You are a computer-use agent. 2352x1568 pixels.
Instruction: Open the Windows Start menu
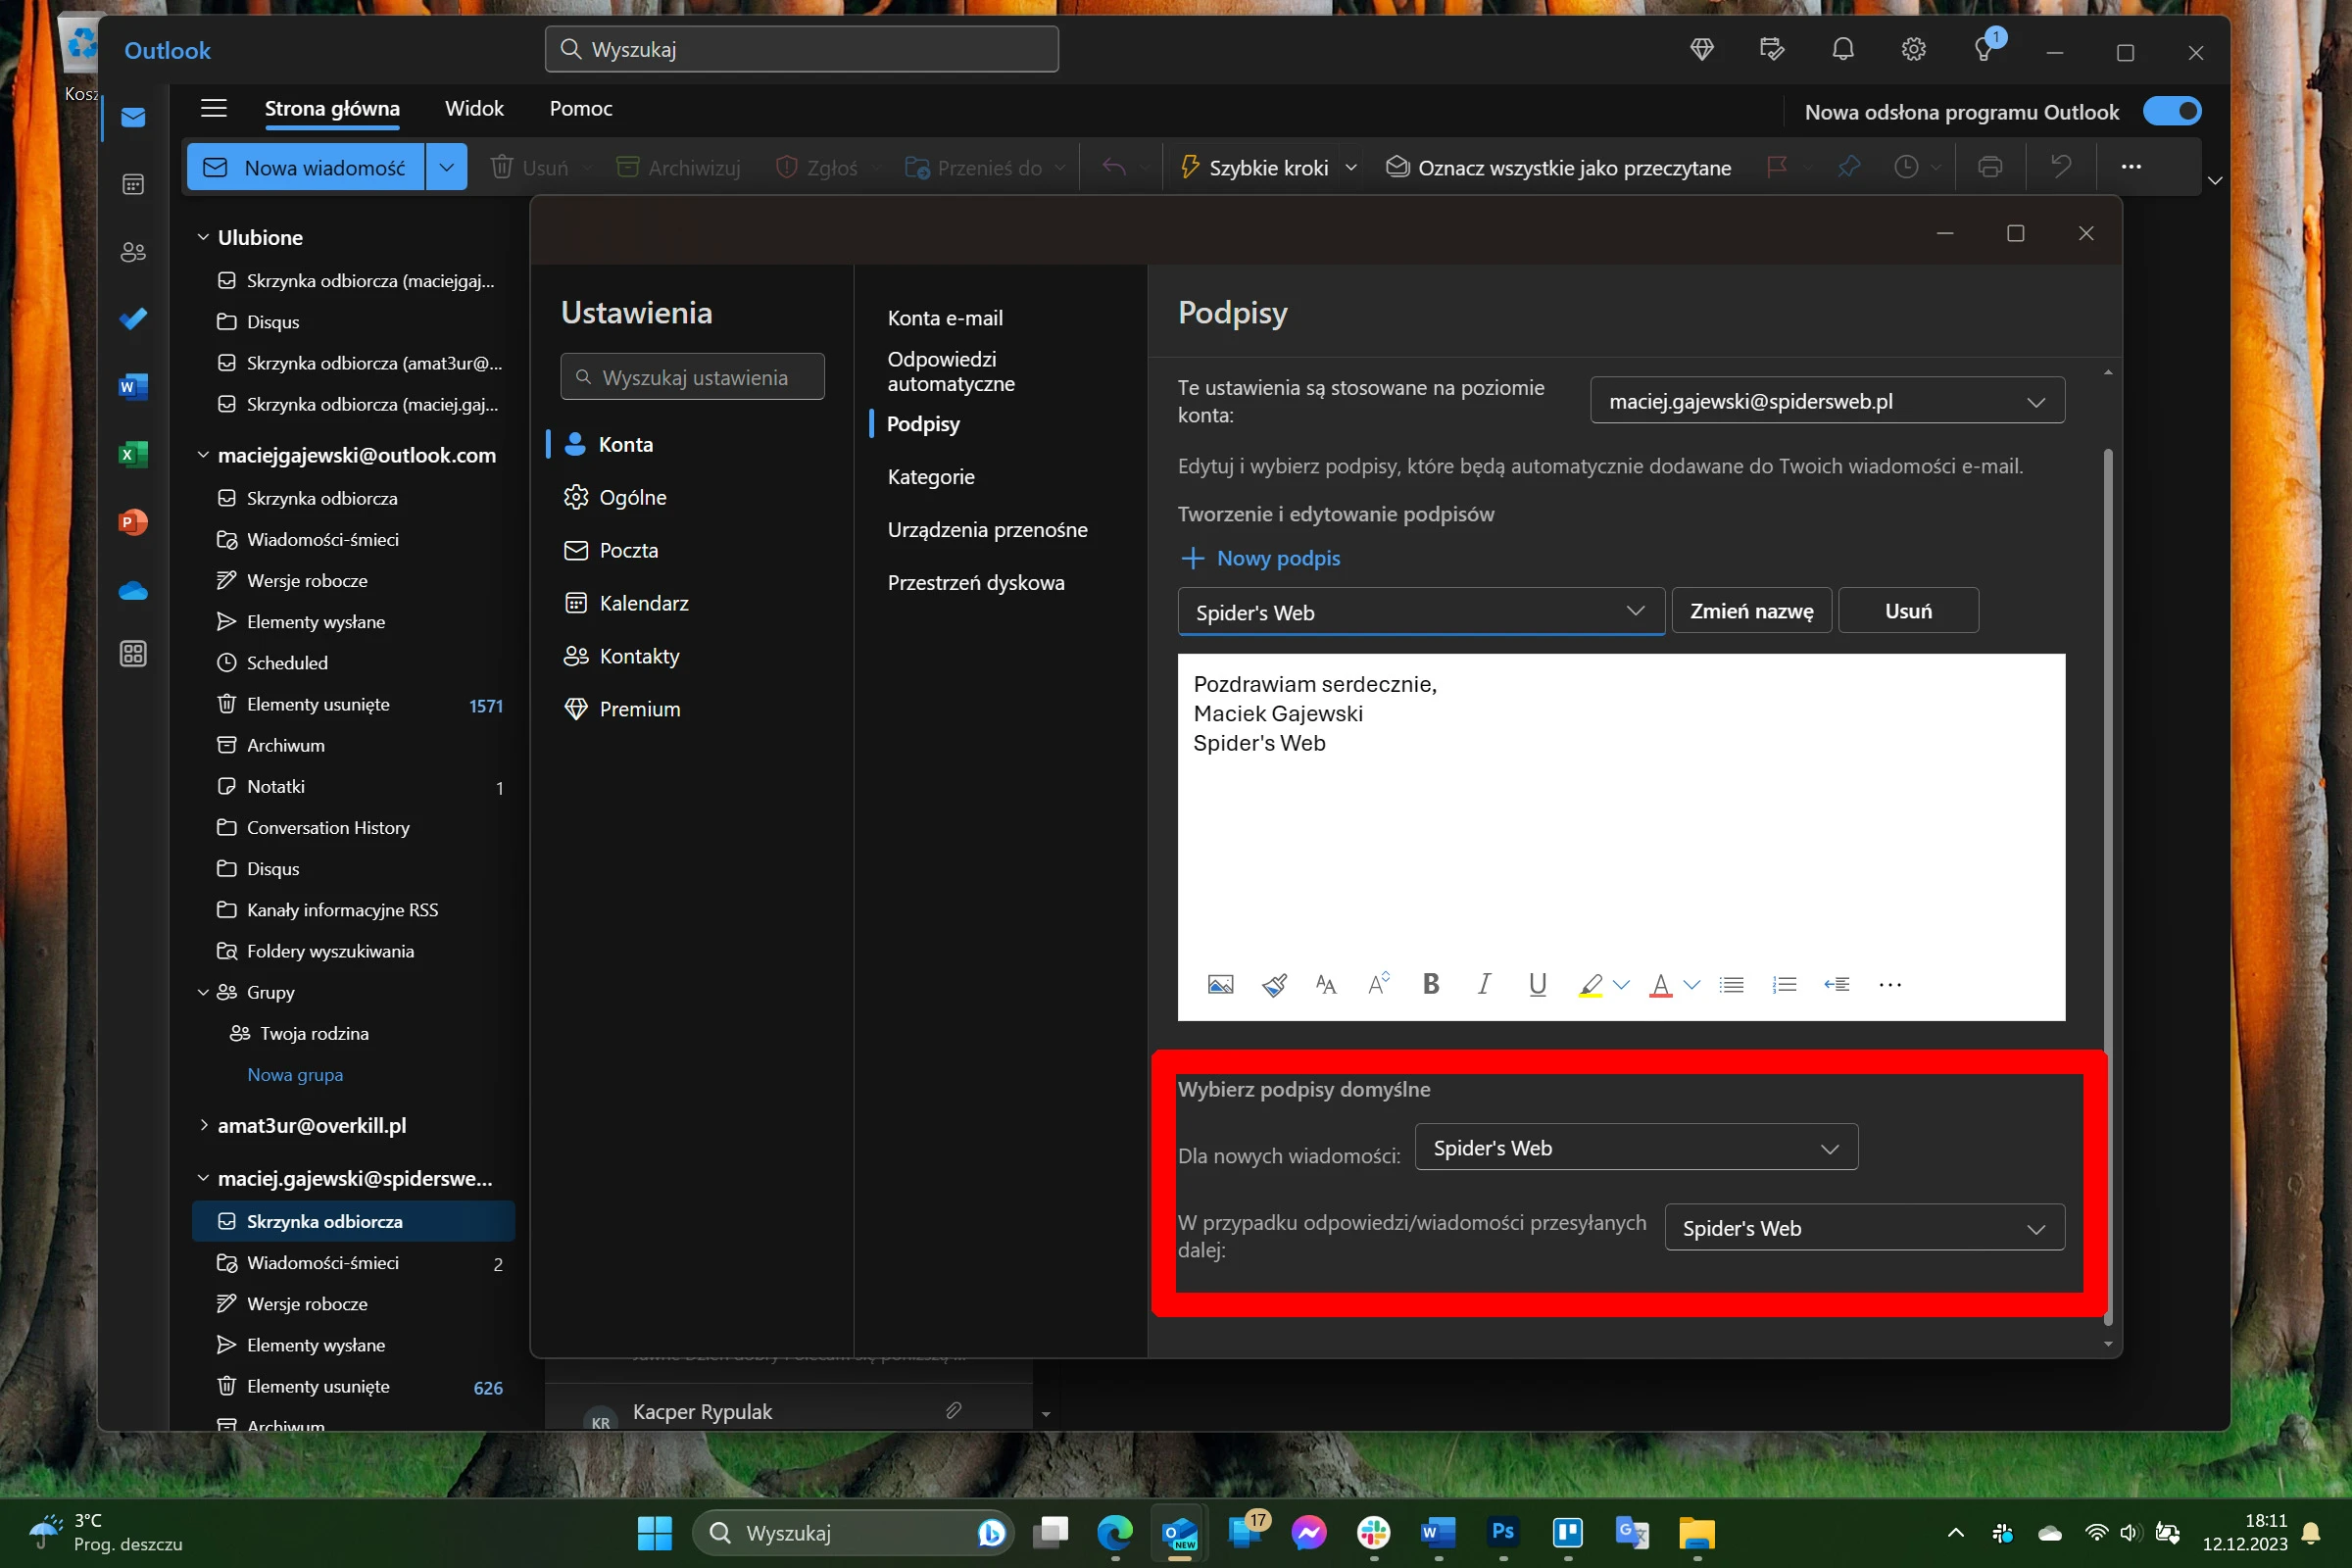pos(654,1532)
